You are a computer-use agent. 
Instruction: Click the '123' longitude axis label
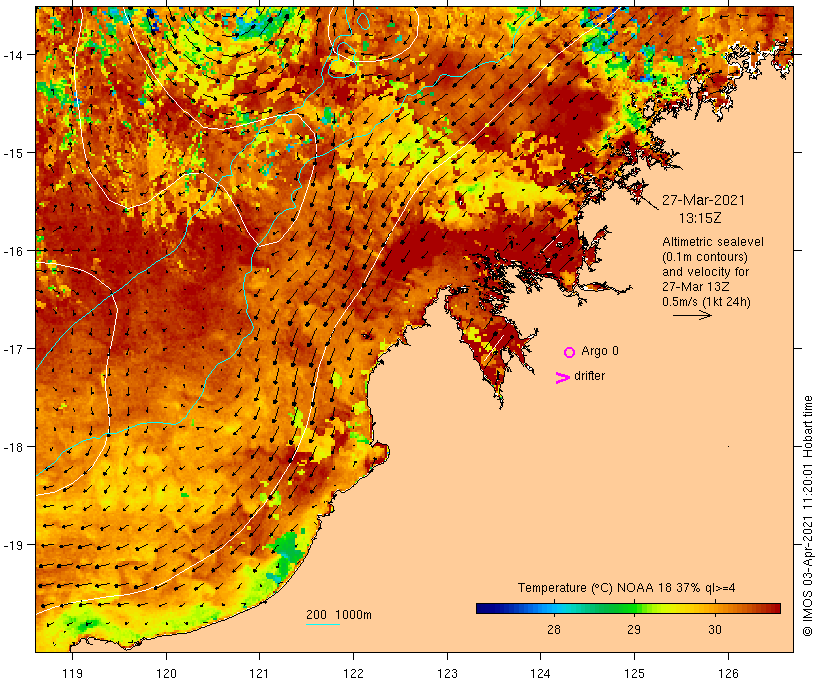pos(447,673)
